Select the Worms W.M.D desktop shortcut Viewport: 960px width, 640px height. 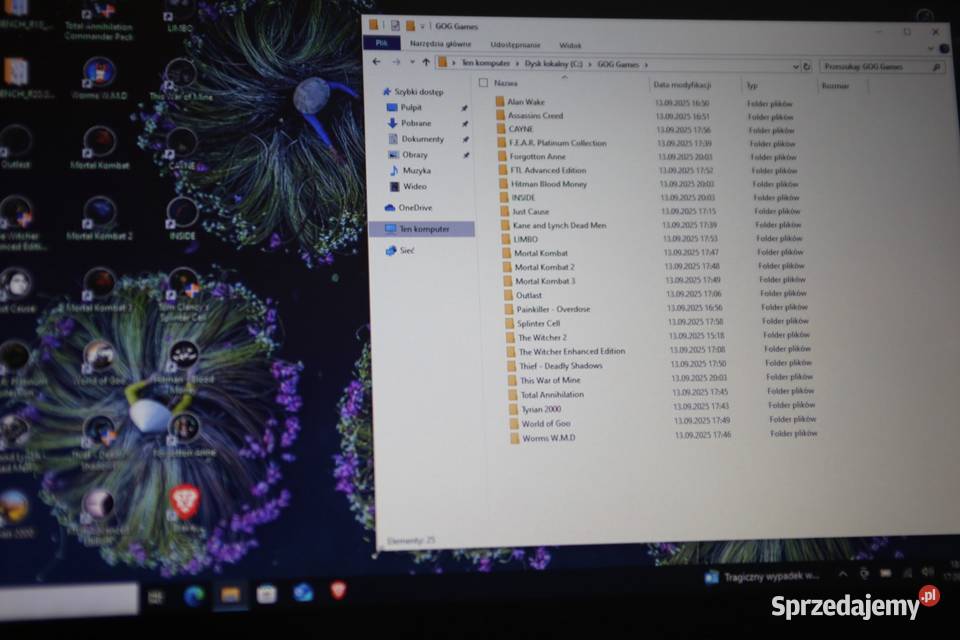(99, 78)
